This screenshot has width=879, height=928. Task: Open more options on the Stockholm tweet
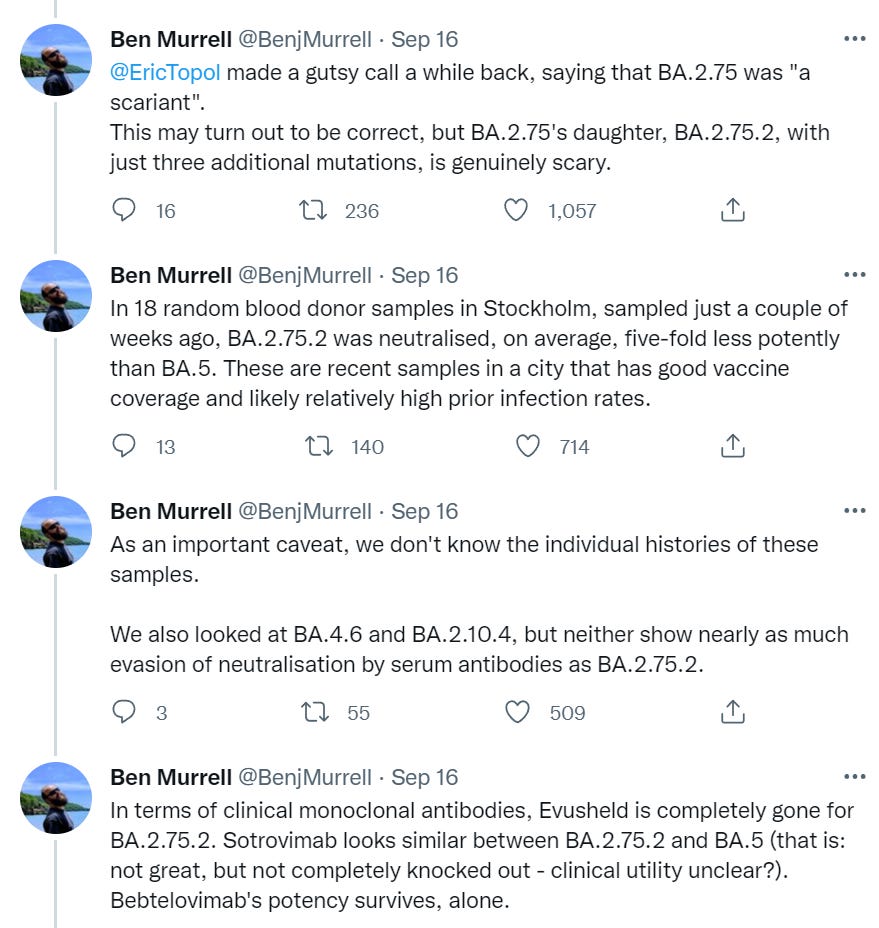(x=855, y=275)
